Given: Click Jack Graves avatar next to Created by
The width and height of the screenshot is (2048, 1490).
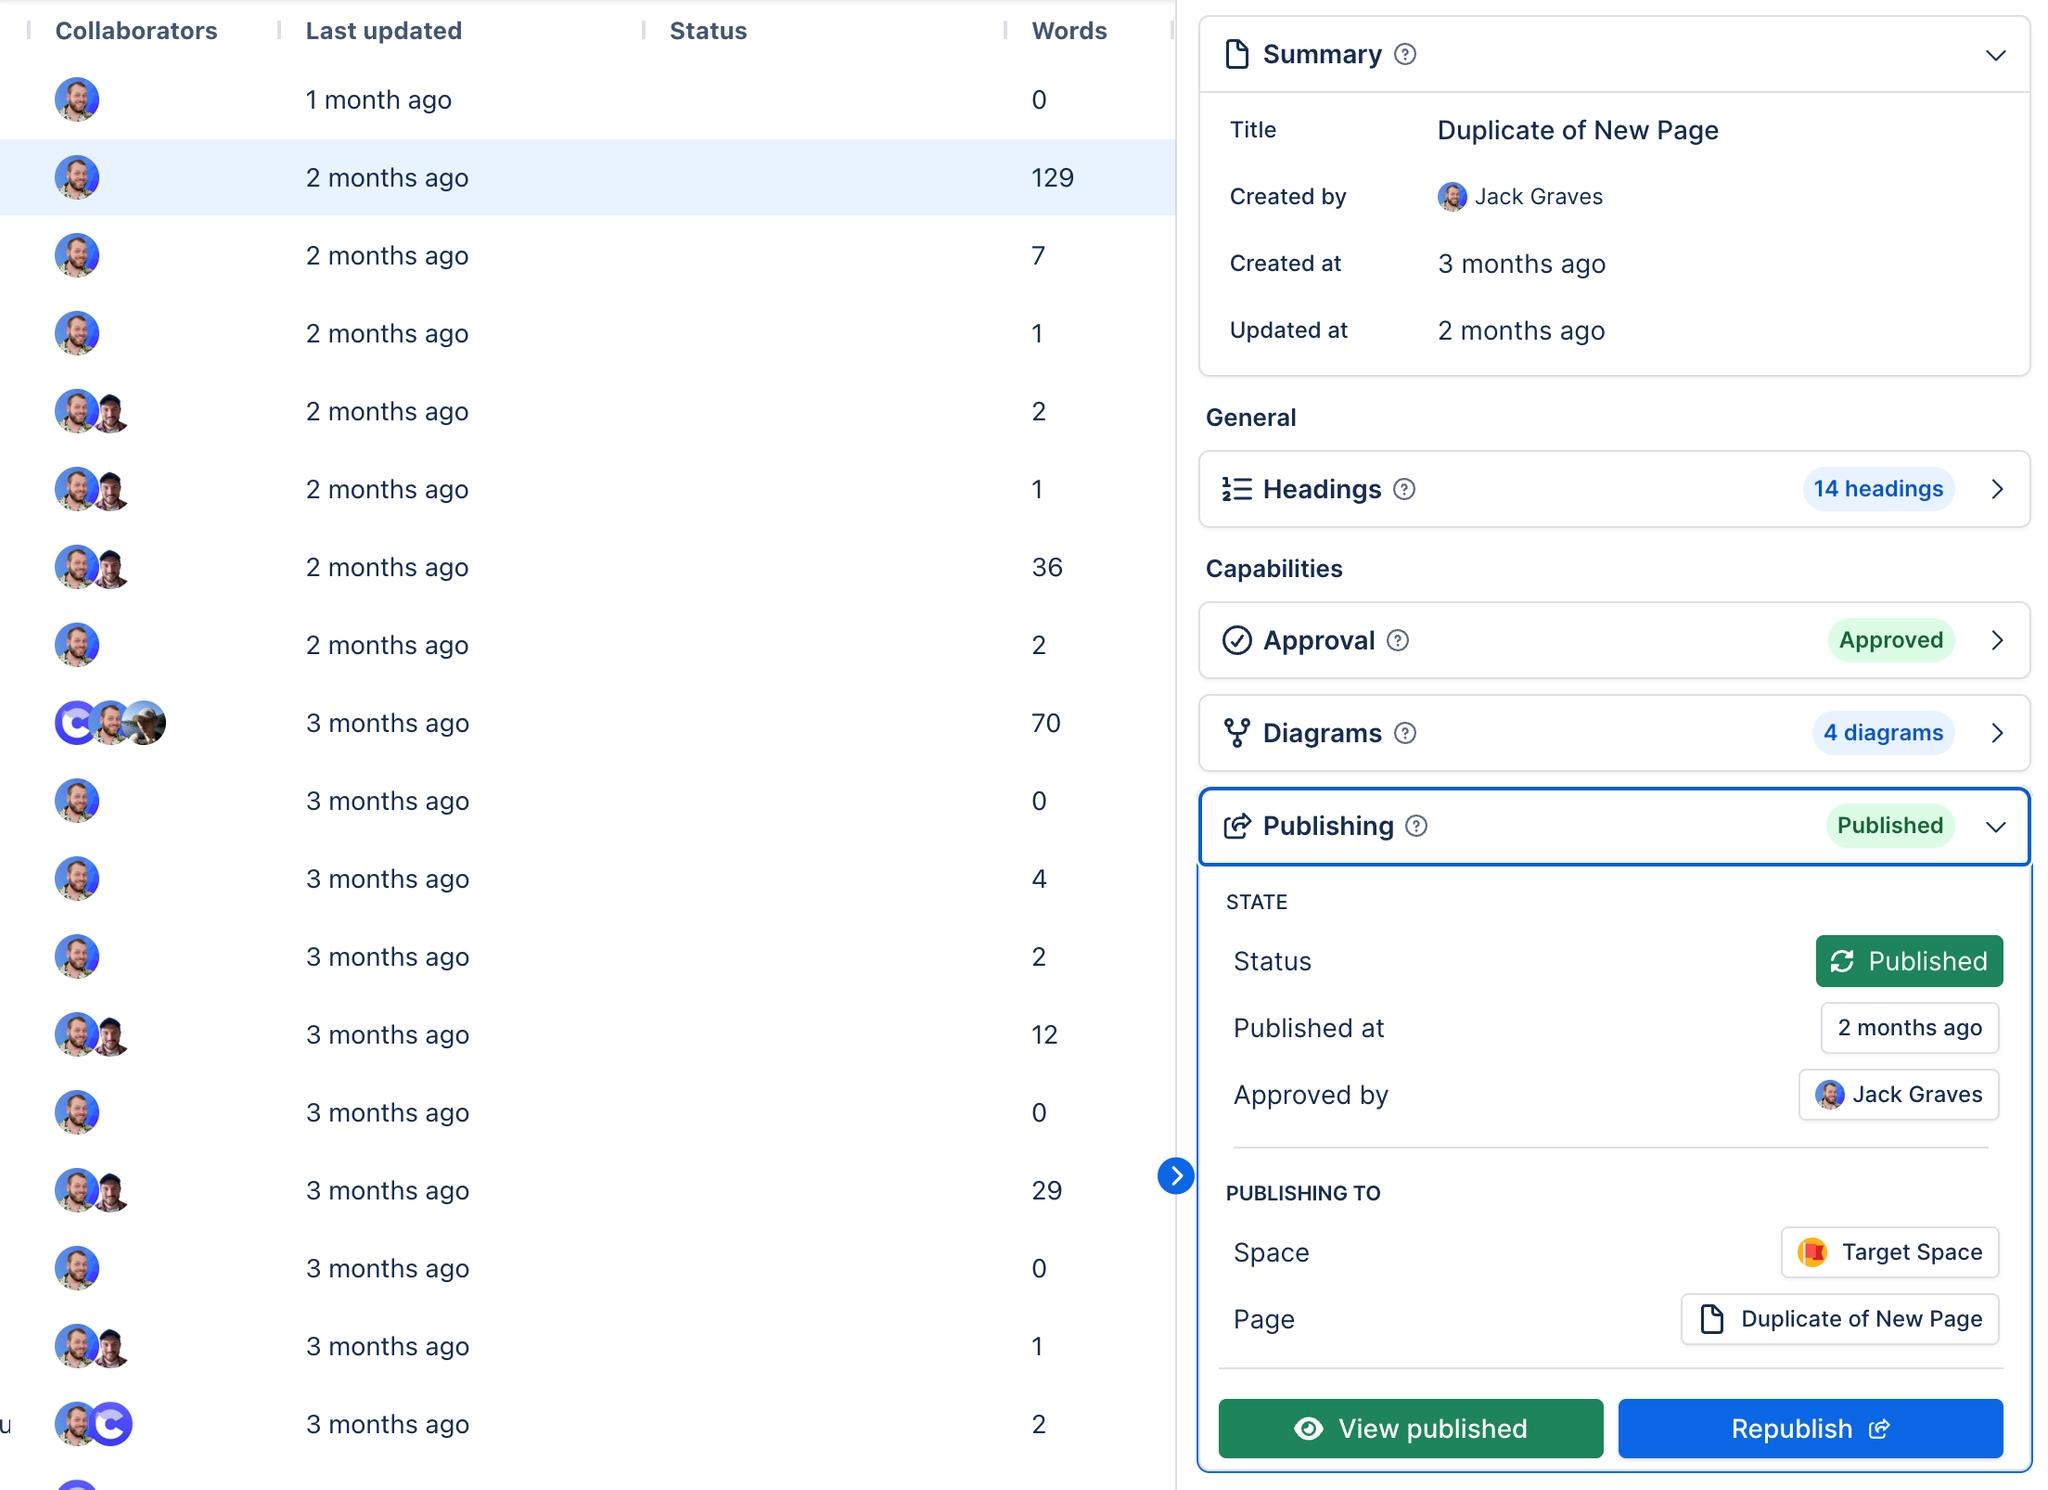Looking at the screenshot, I should [x=1453, y=196].
